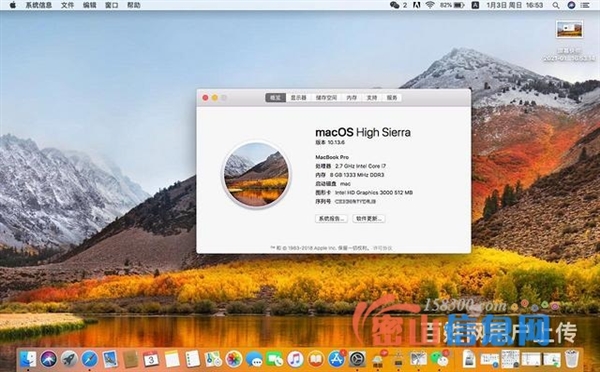The width and height of the screenshot is (600, 372).
Task: Click the 软件更新 button
Action: pos(368,219)
